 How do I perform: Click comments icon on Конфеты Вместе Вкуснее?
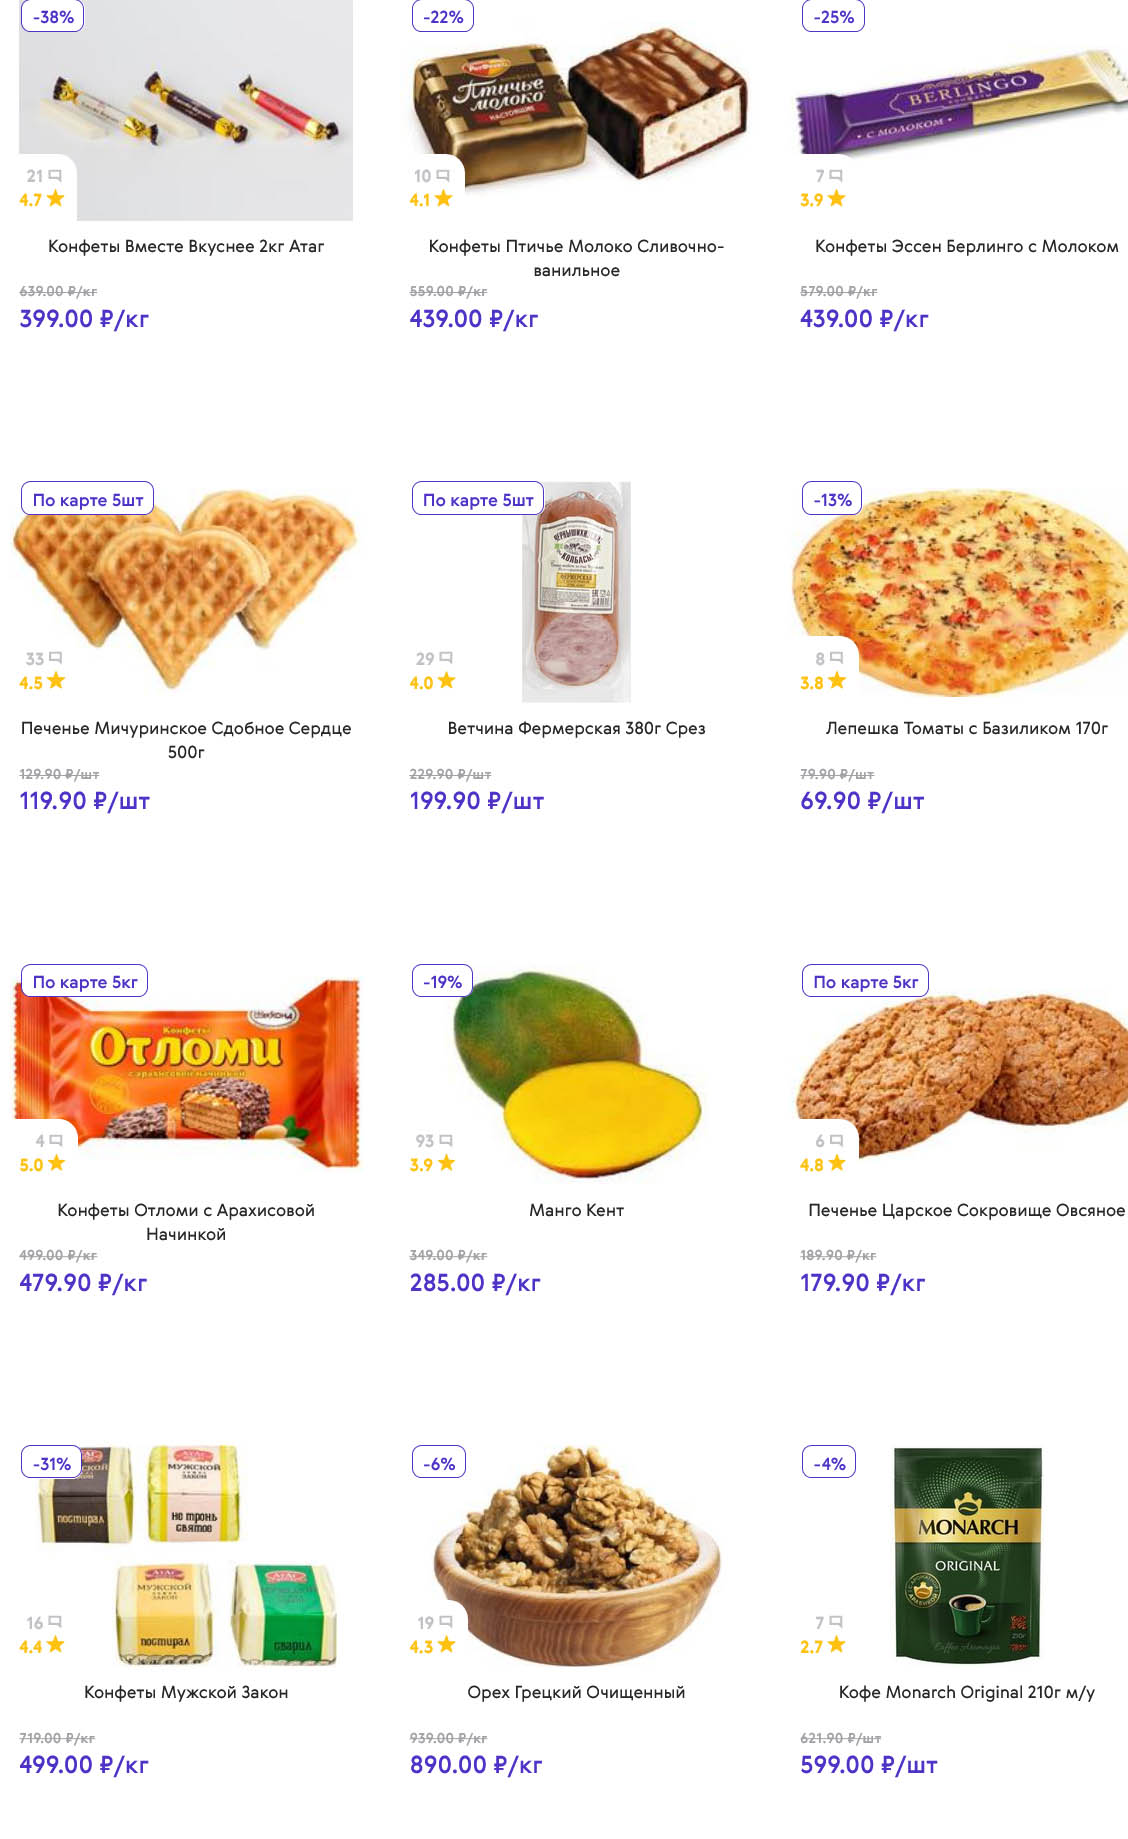55,176
